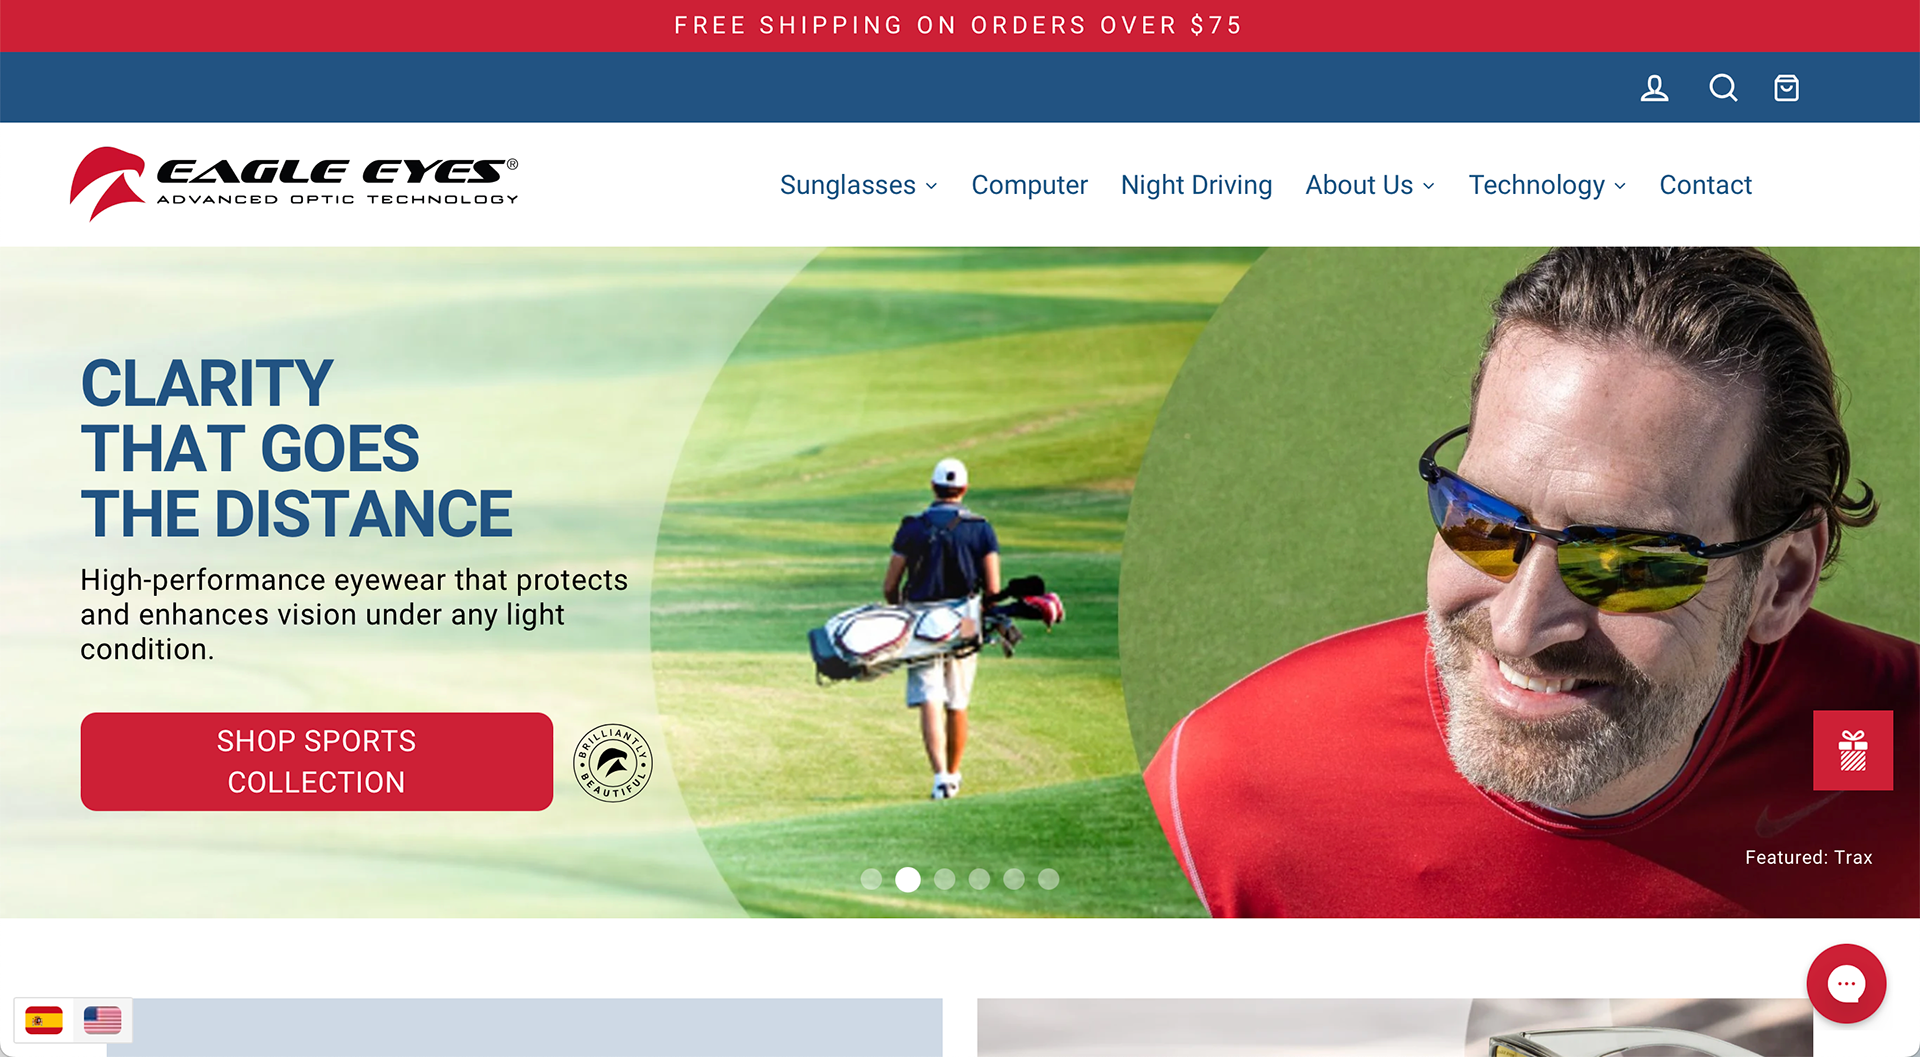Image resolution: width=1920 pixels, height=1057 pixels.
Task: Open the Night Driving menu item
Action: [1196, 185]
